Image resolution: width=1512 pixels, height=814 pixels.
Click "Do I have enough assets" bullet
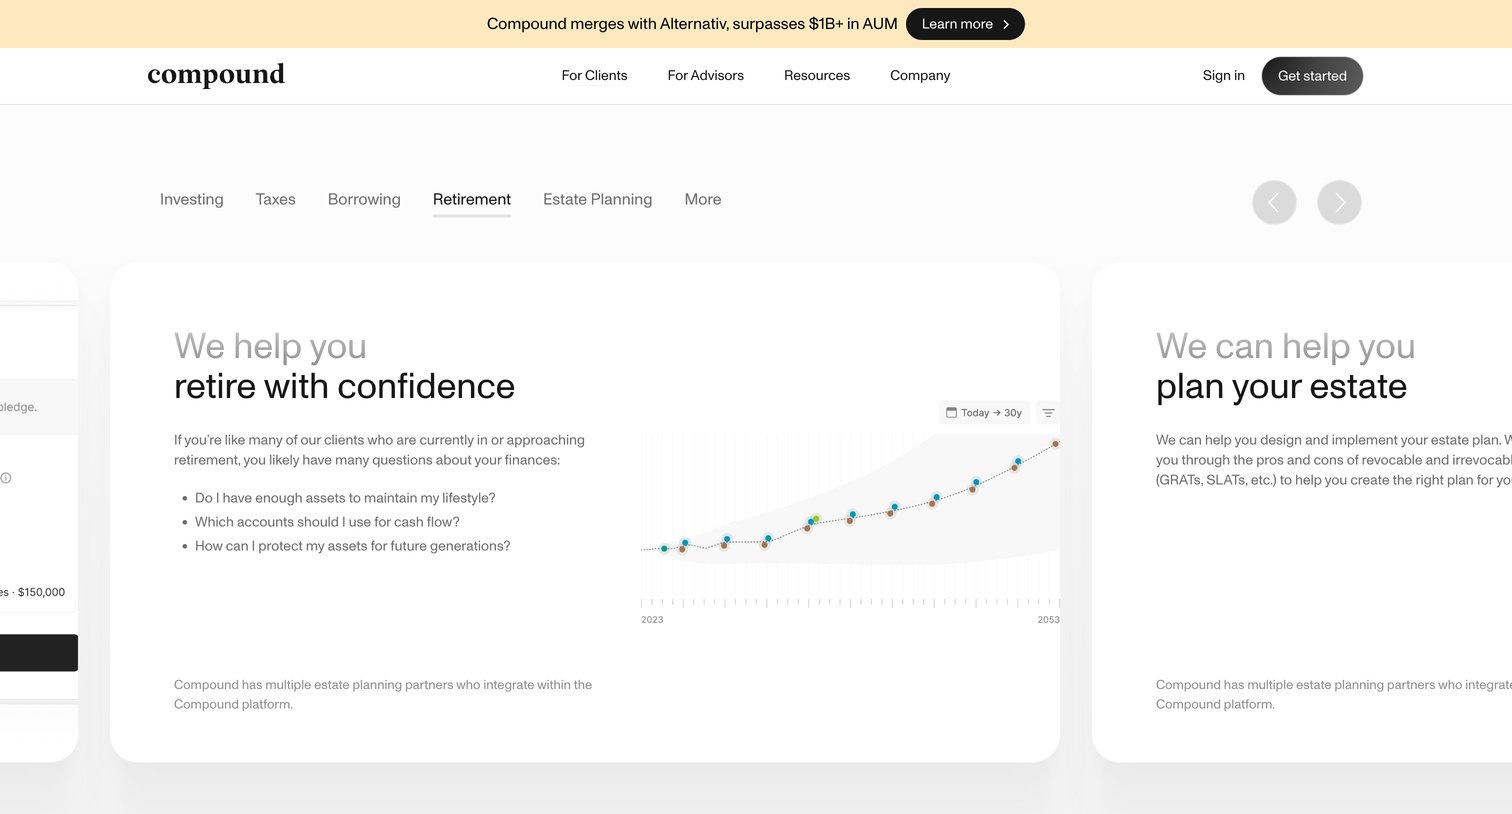[x=345, y=498]
